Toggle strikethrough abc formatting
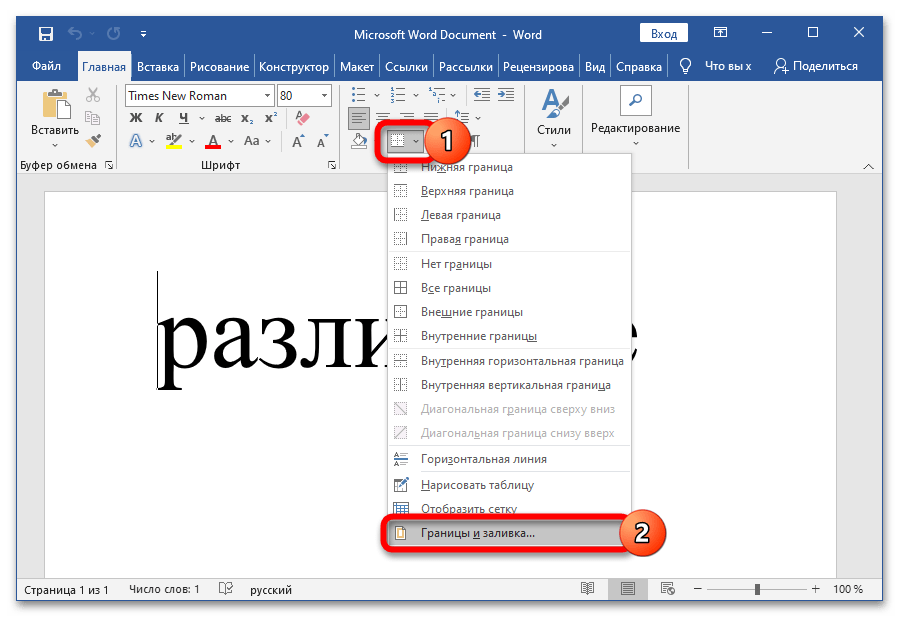This screenshot has height=617, width=899. click(x=223, y=118)
